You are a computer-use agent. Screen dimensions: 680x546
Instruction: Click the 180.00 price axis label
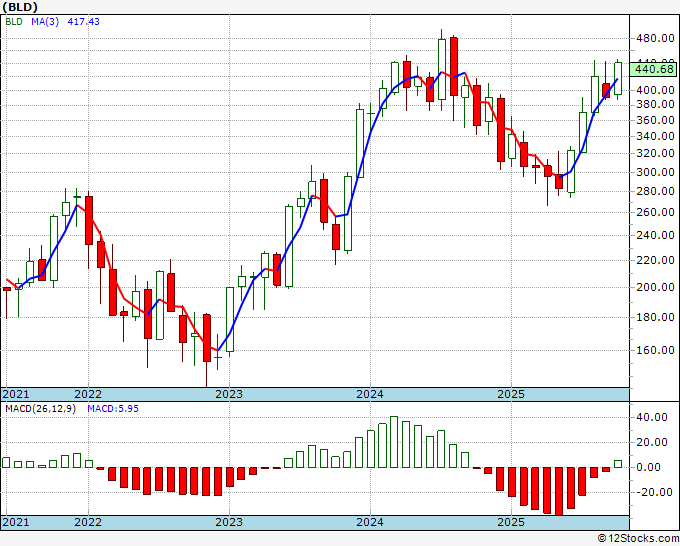[655, 317]
